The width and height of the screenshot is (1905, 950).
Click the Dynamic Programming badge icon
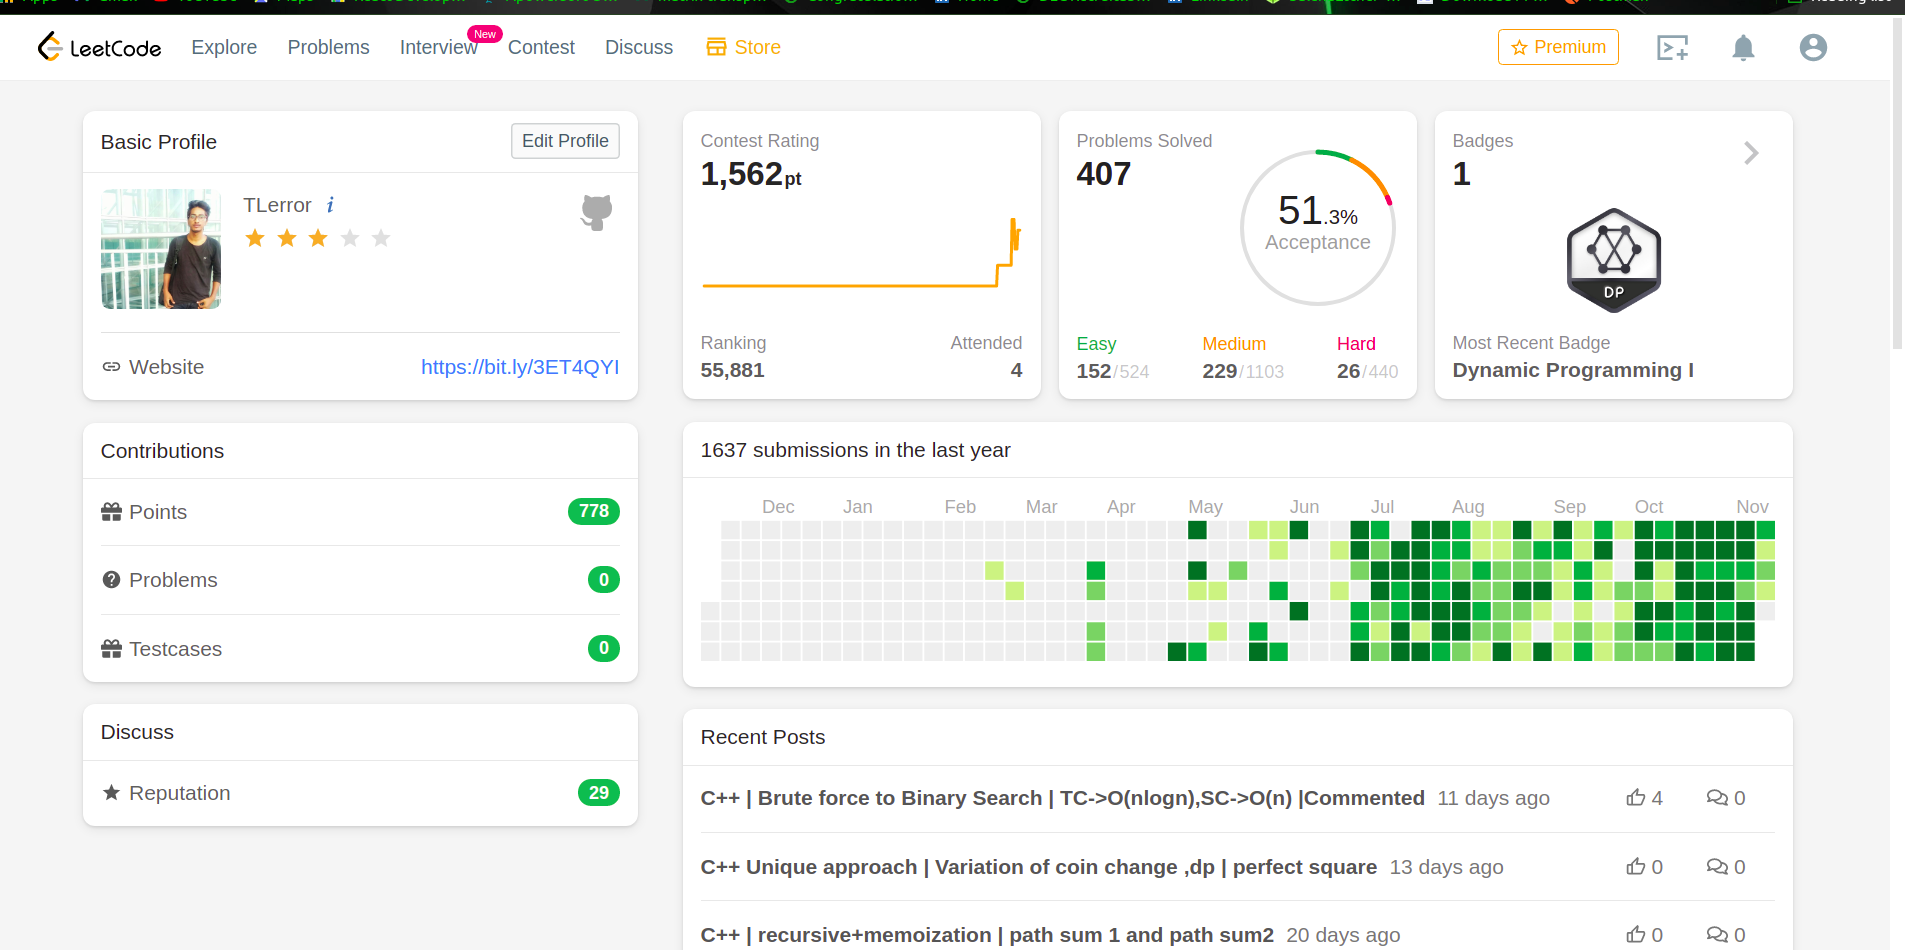tap(1613, 260)
